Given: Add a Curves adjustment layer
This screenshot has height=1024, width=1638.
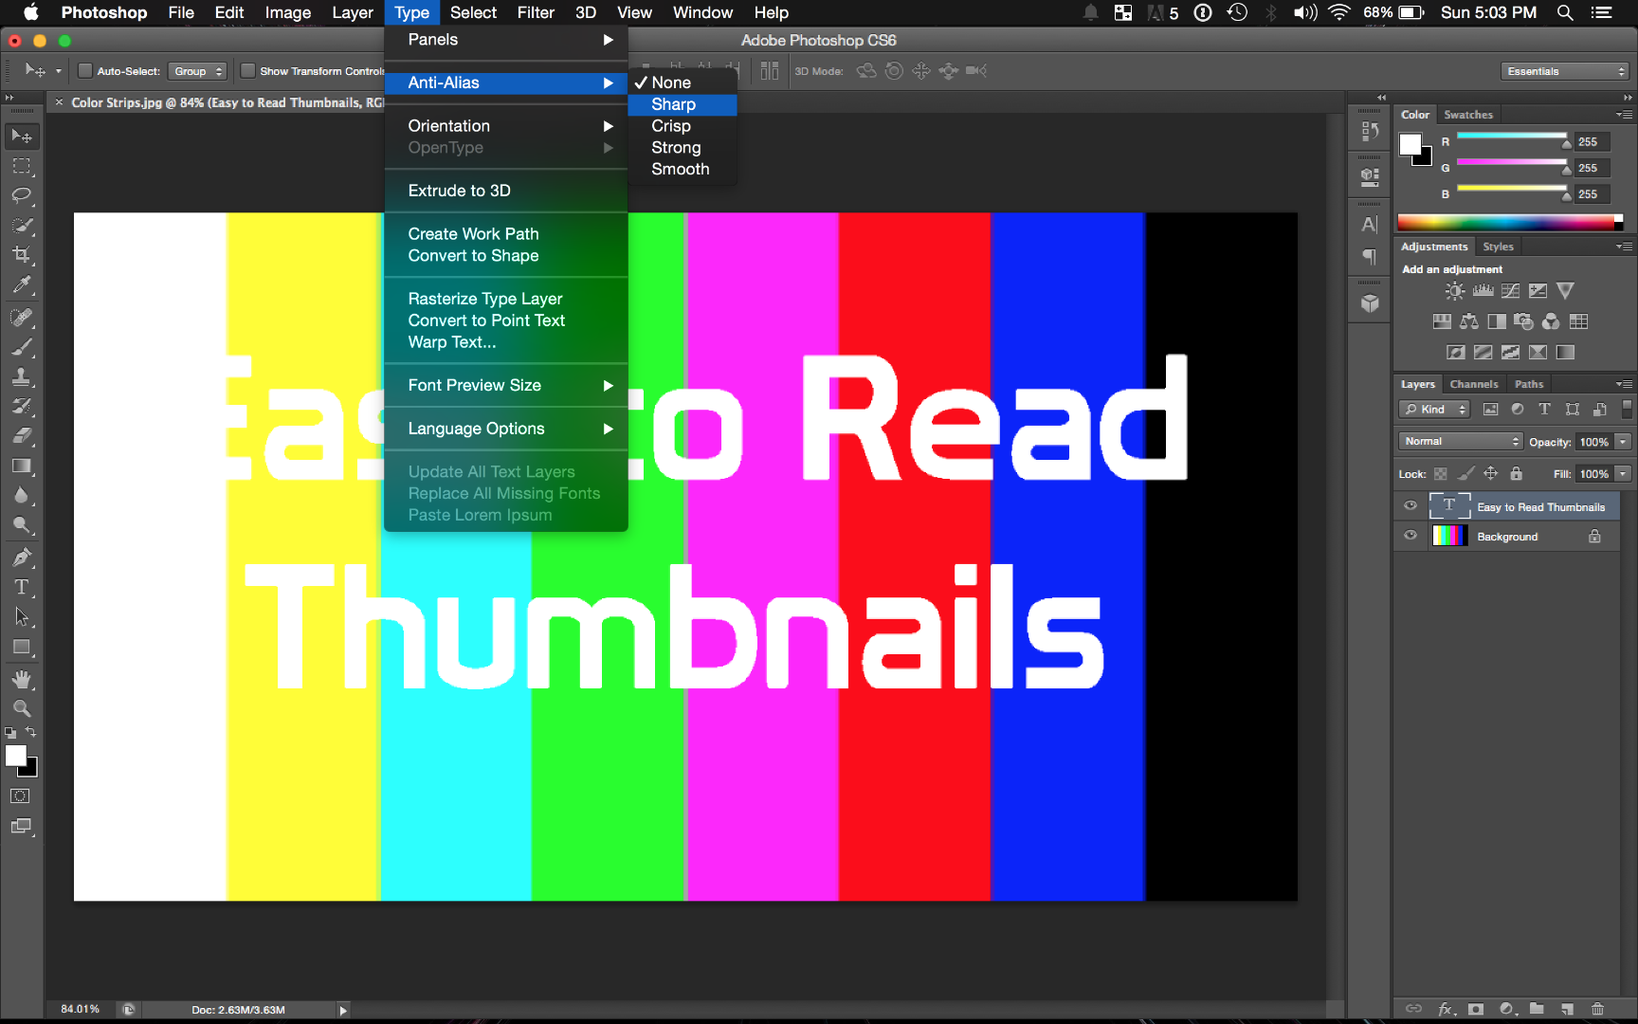Looking at the screenshot, I should [x=1509, y=291].
